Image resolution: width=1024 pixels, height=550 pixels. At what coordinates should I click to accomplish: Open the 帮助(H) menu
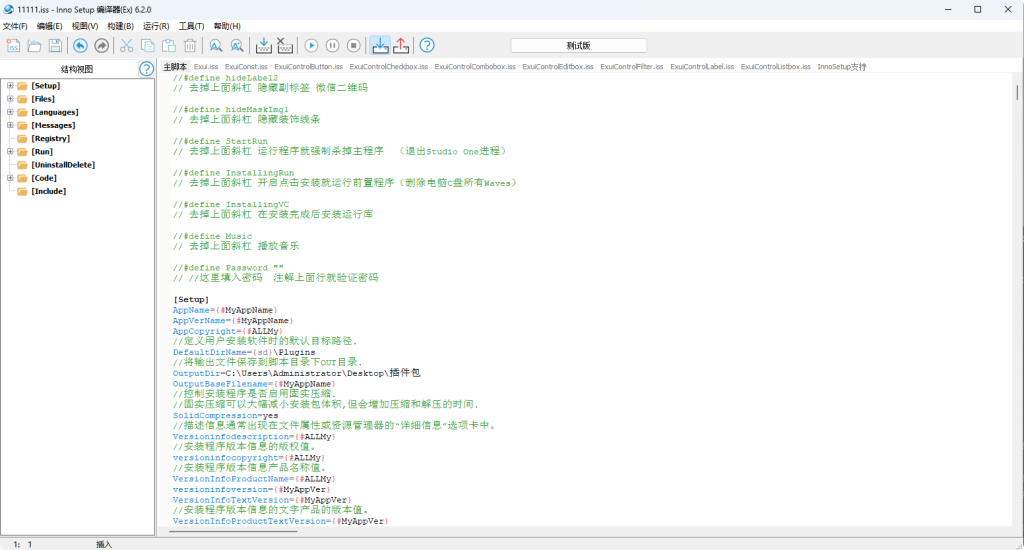click(x=227, y=26)
